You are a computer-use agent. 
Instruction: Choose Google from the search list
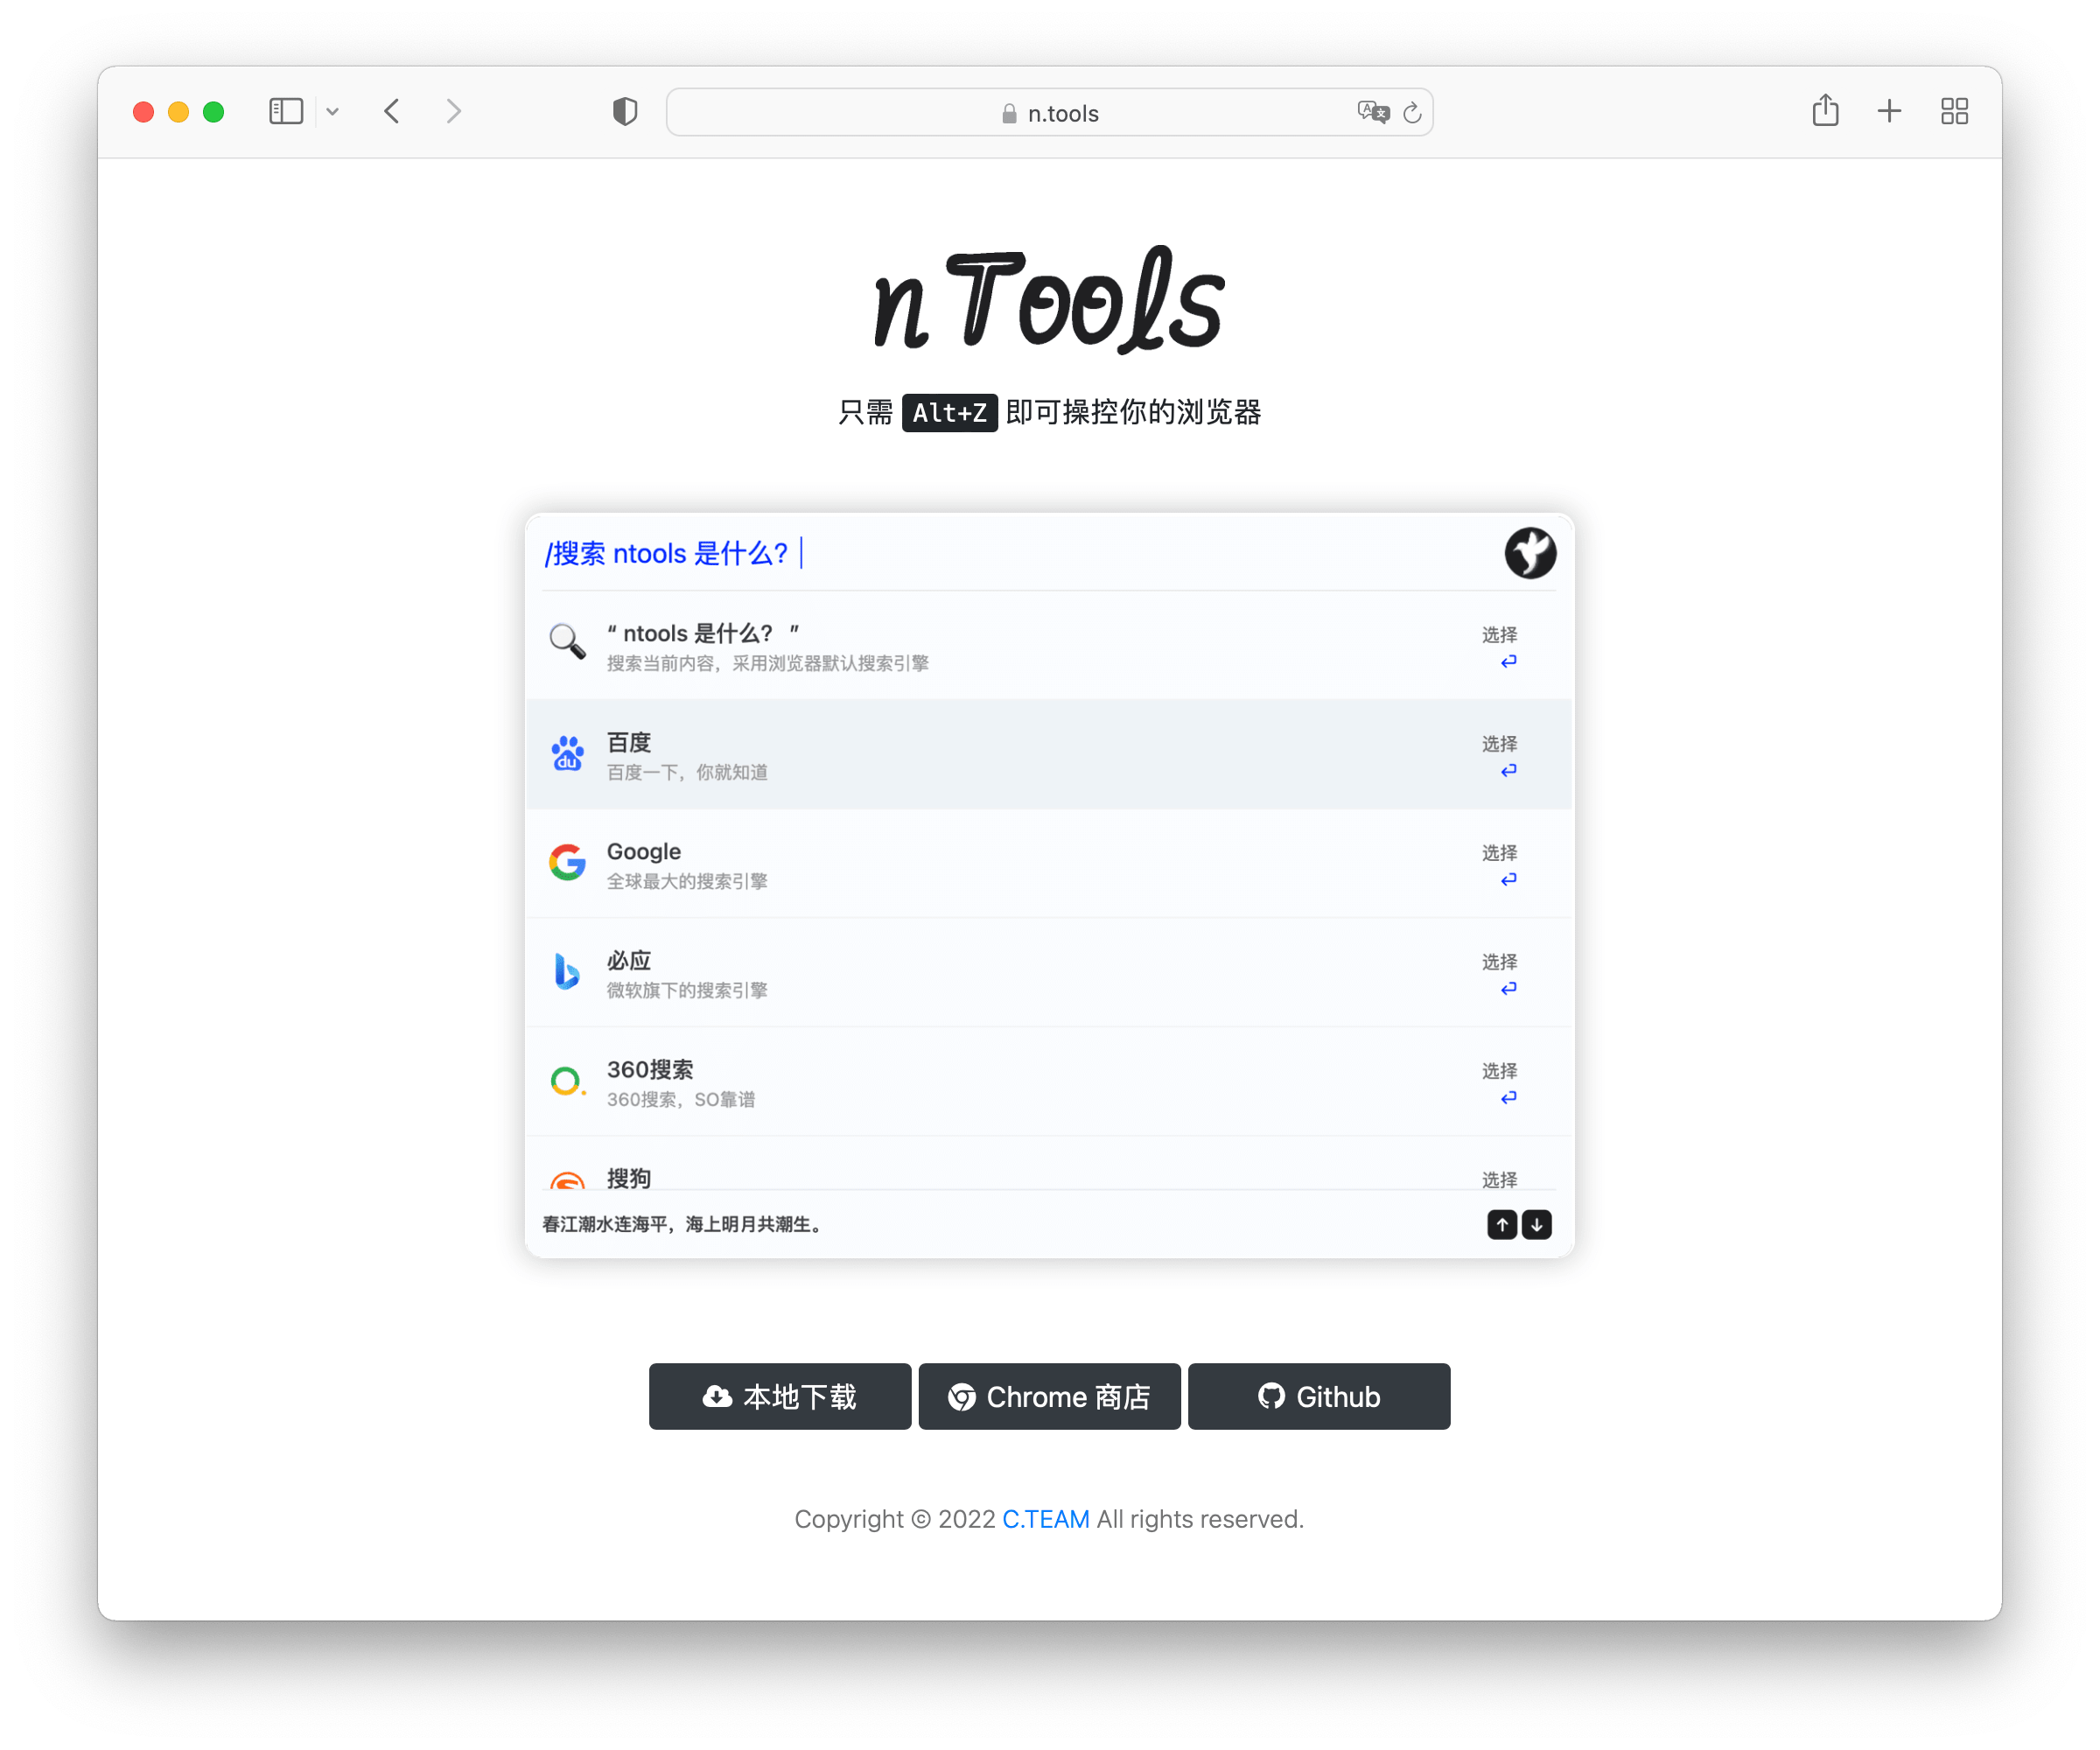coord(1048,864)
